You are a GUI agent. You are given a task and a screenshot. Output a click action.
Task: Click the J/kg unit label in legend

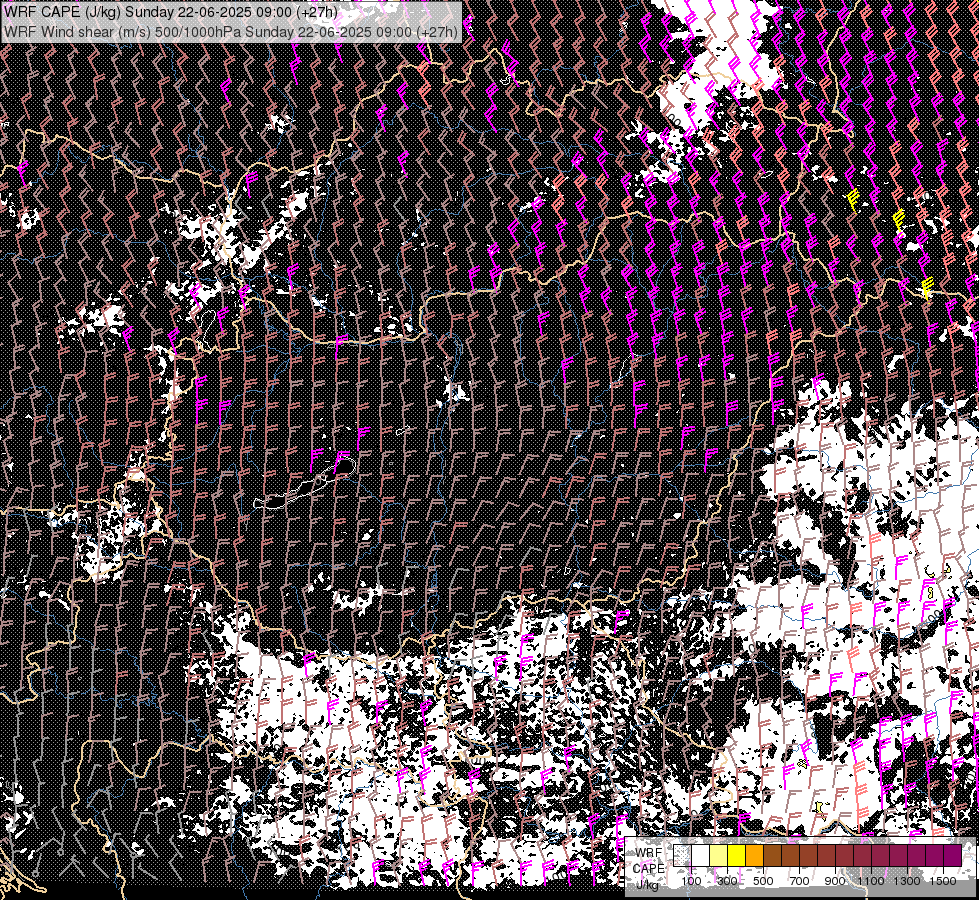[647, 884]
